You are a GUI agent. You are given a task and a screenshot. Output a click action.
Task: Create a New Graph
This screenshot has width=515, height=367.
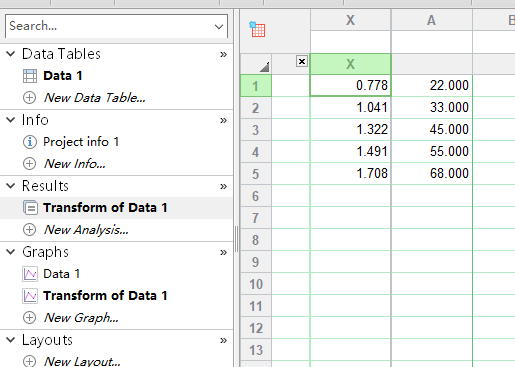point(81,318)
